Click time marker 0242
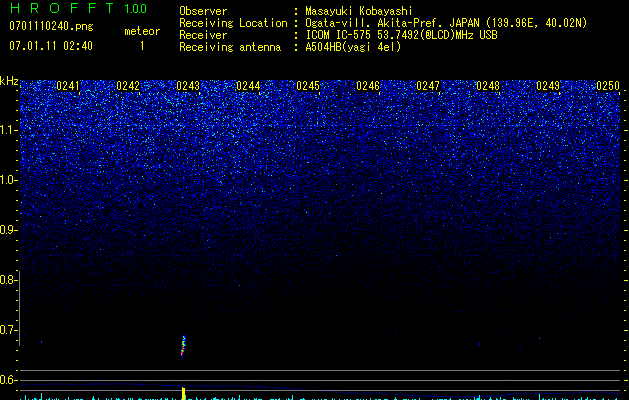The image size is (629, 400). (x=128, y=86)
